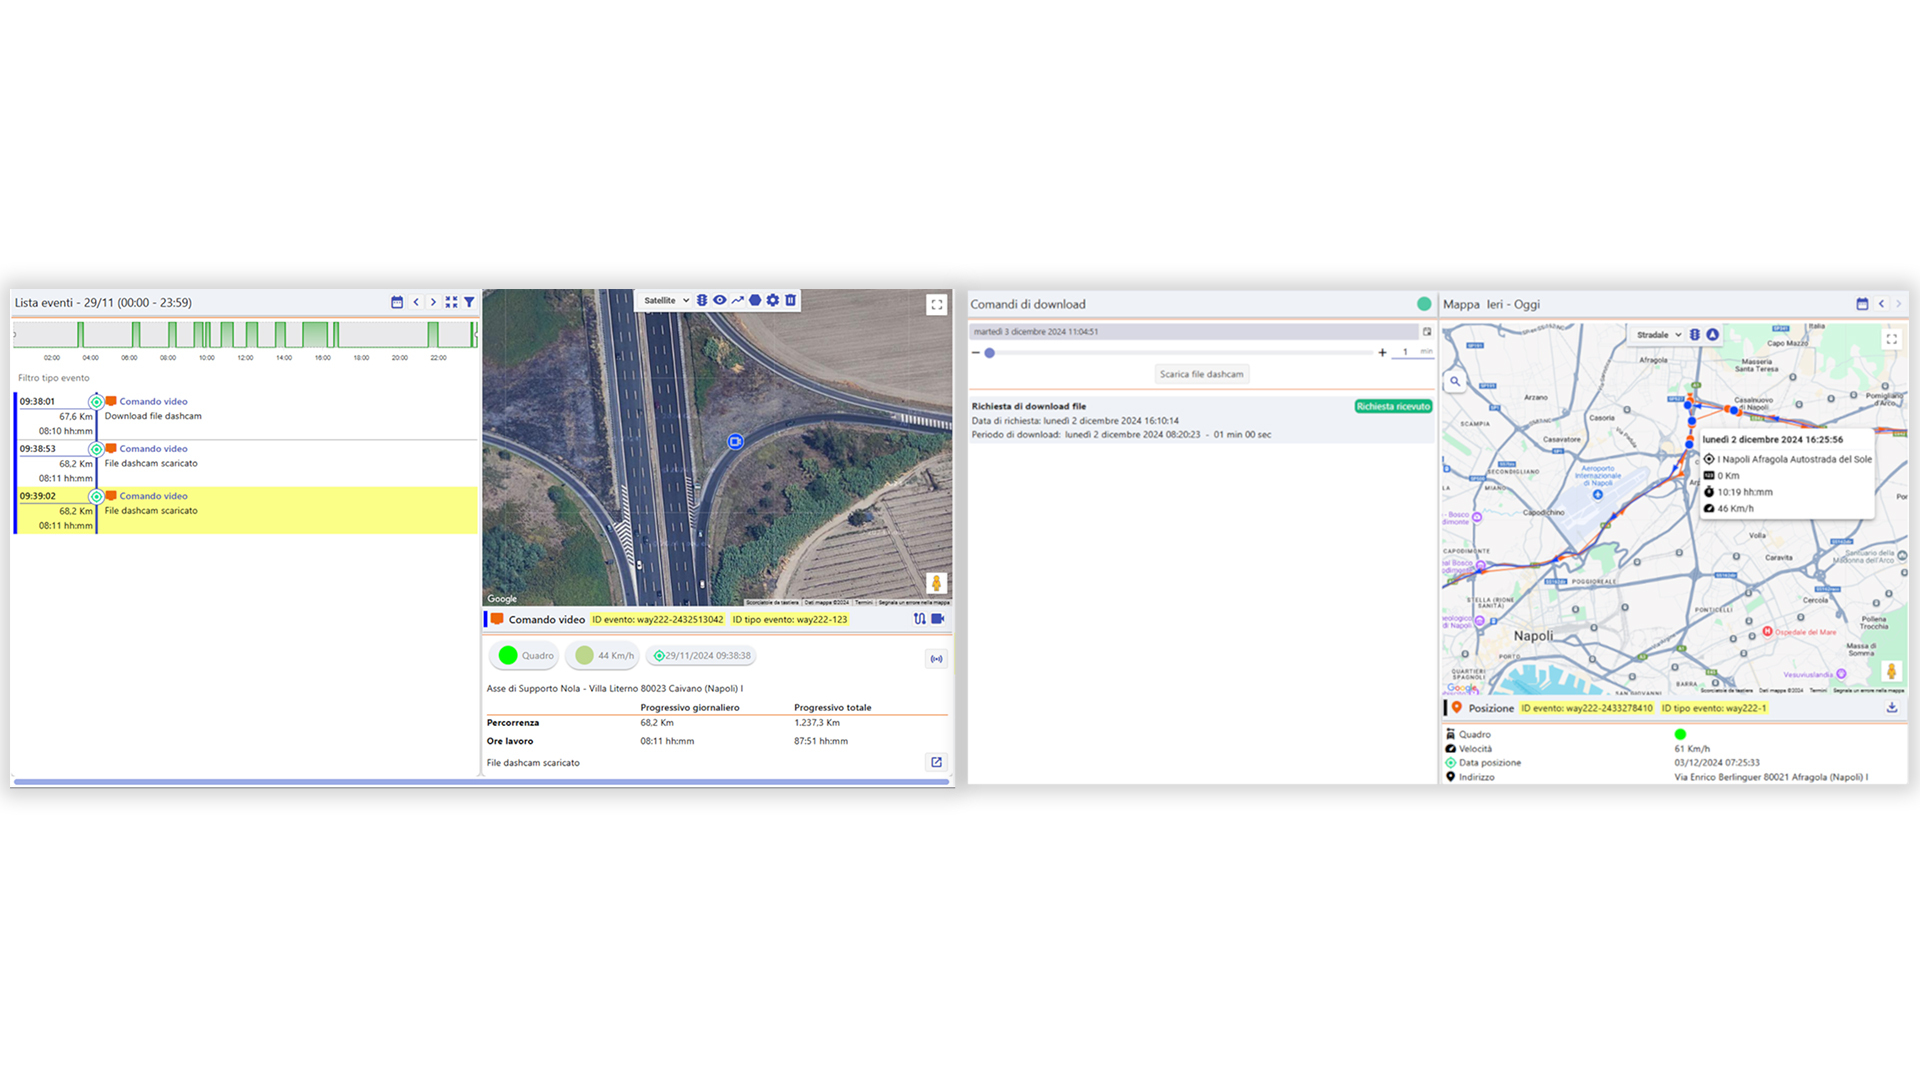Click the martedì 3 dicembre 2024 date field
The height and width of the screenshot is (1080, 1920).
pyautogui.click(x=1193, y=332)
